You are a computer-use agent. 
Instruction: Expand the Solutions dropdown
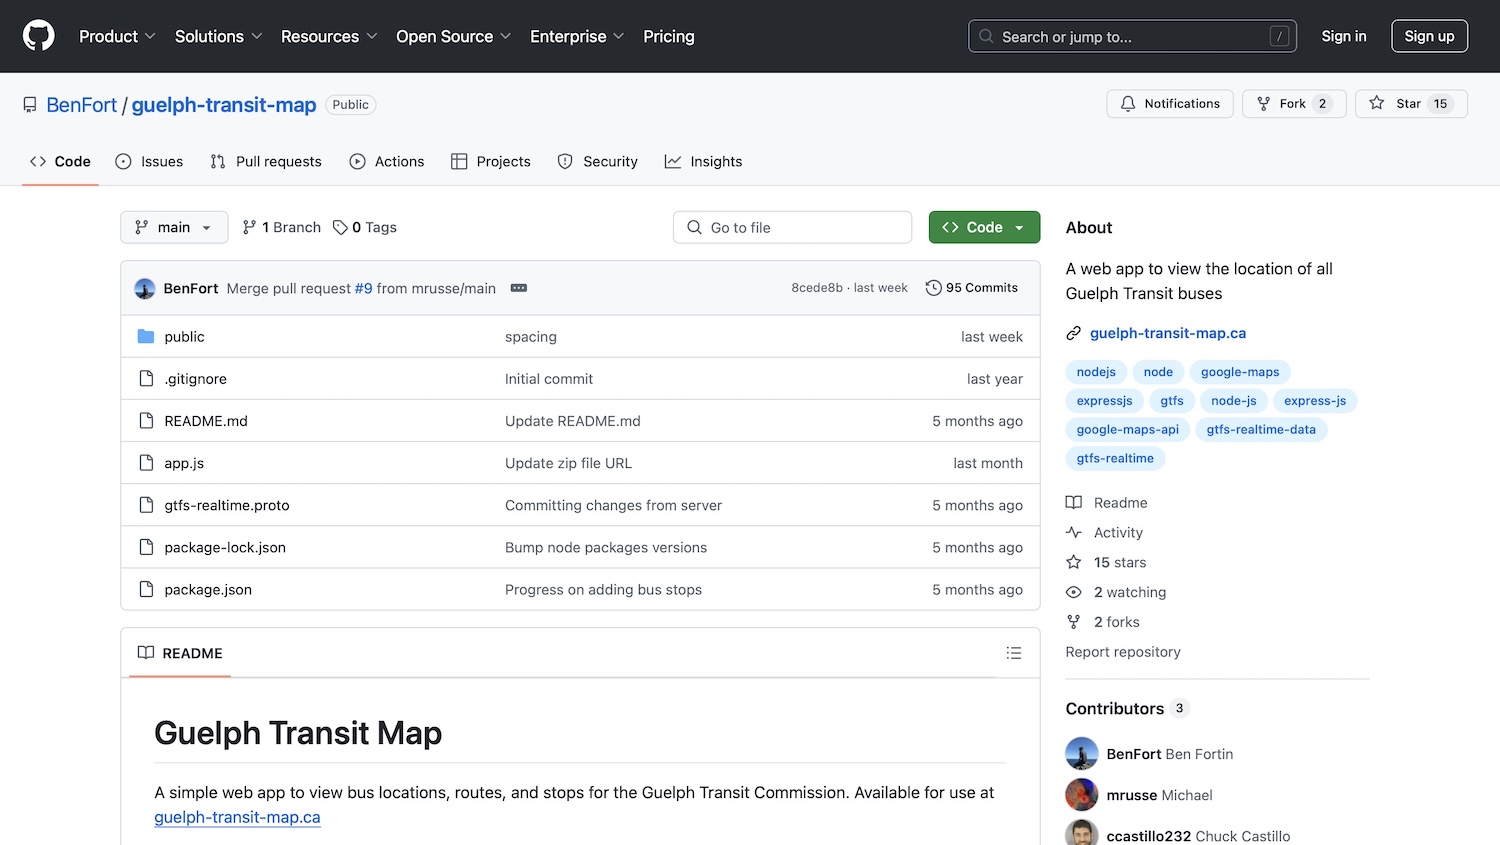pyautogui.click(x=219, y=36)
